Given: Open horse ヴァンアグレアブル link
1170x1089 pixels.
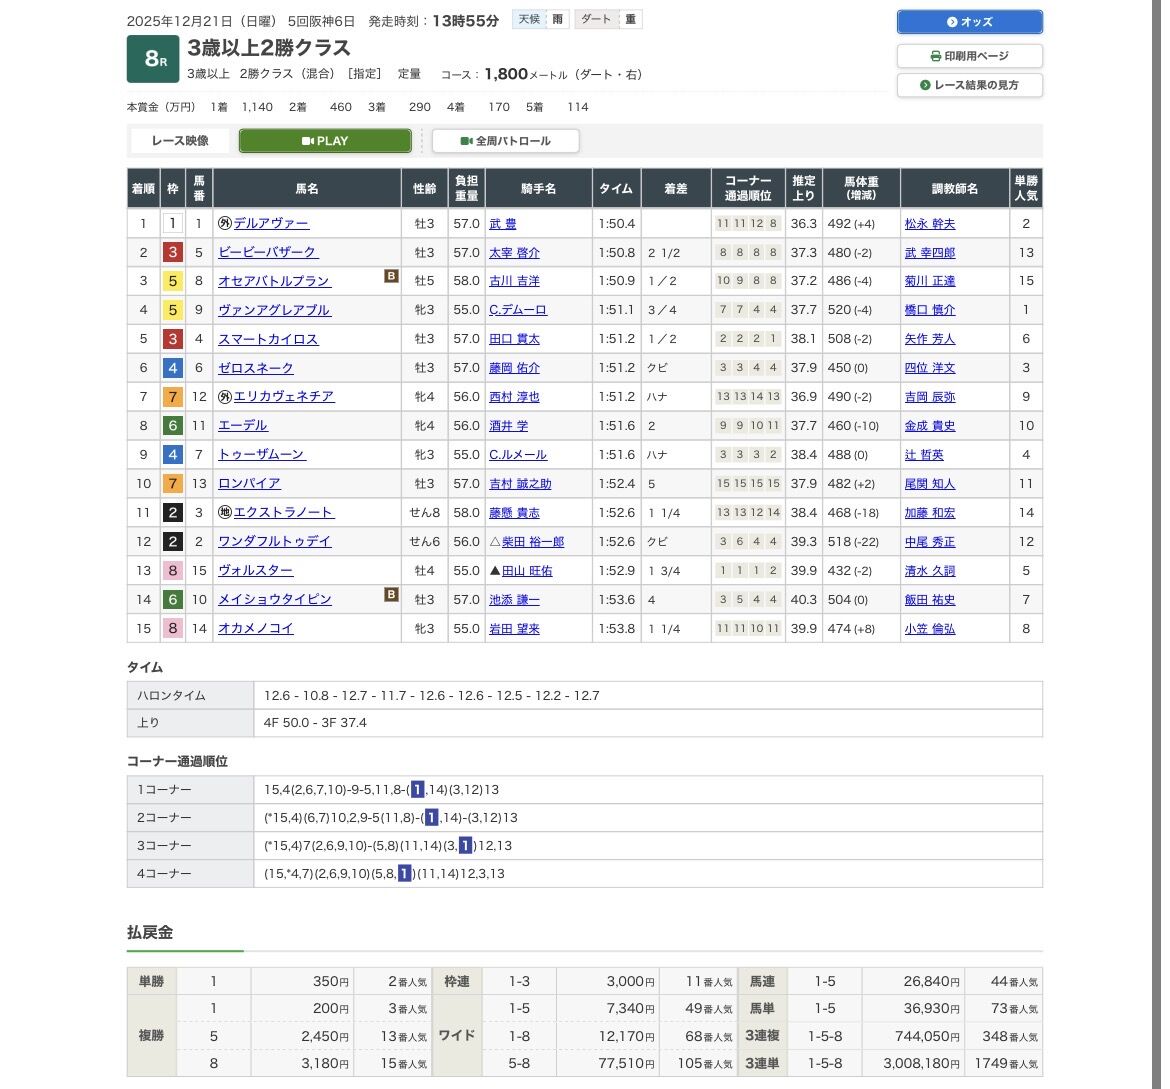Looking at the screenshot, I should point(274,310).
